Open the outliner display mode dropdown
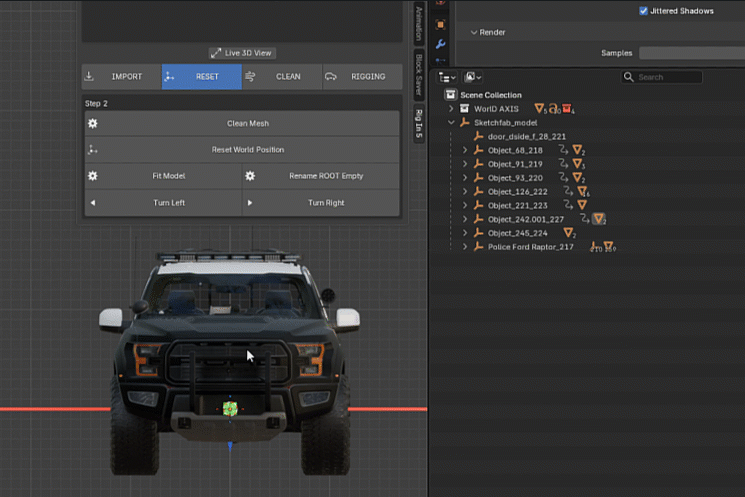The height and width of the screenshot is (497, 745). click(x=447, y=77)
